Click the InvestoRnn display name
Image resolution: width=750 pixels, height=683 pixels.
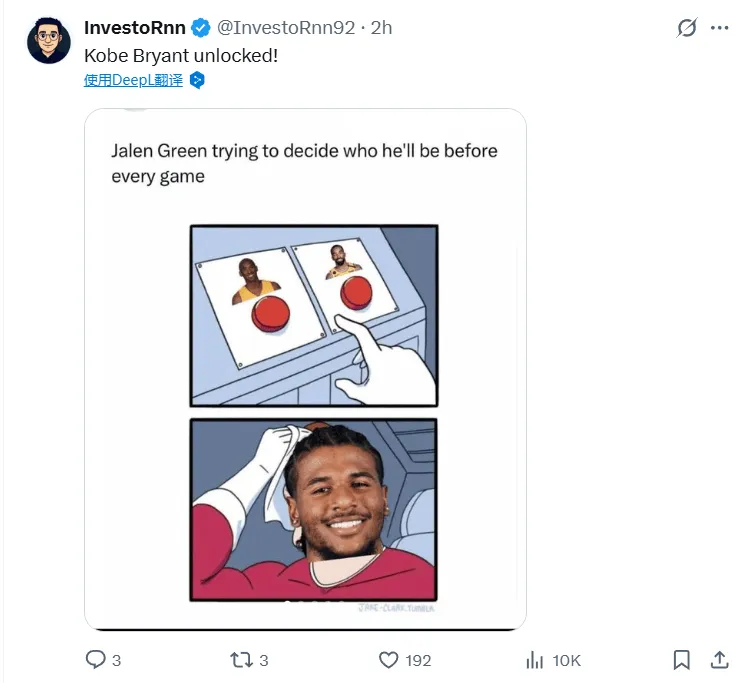coord(135,28)
